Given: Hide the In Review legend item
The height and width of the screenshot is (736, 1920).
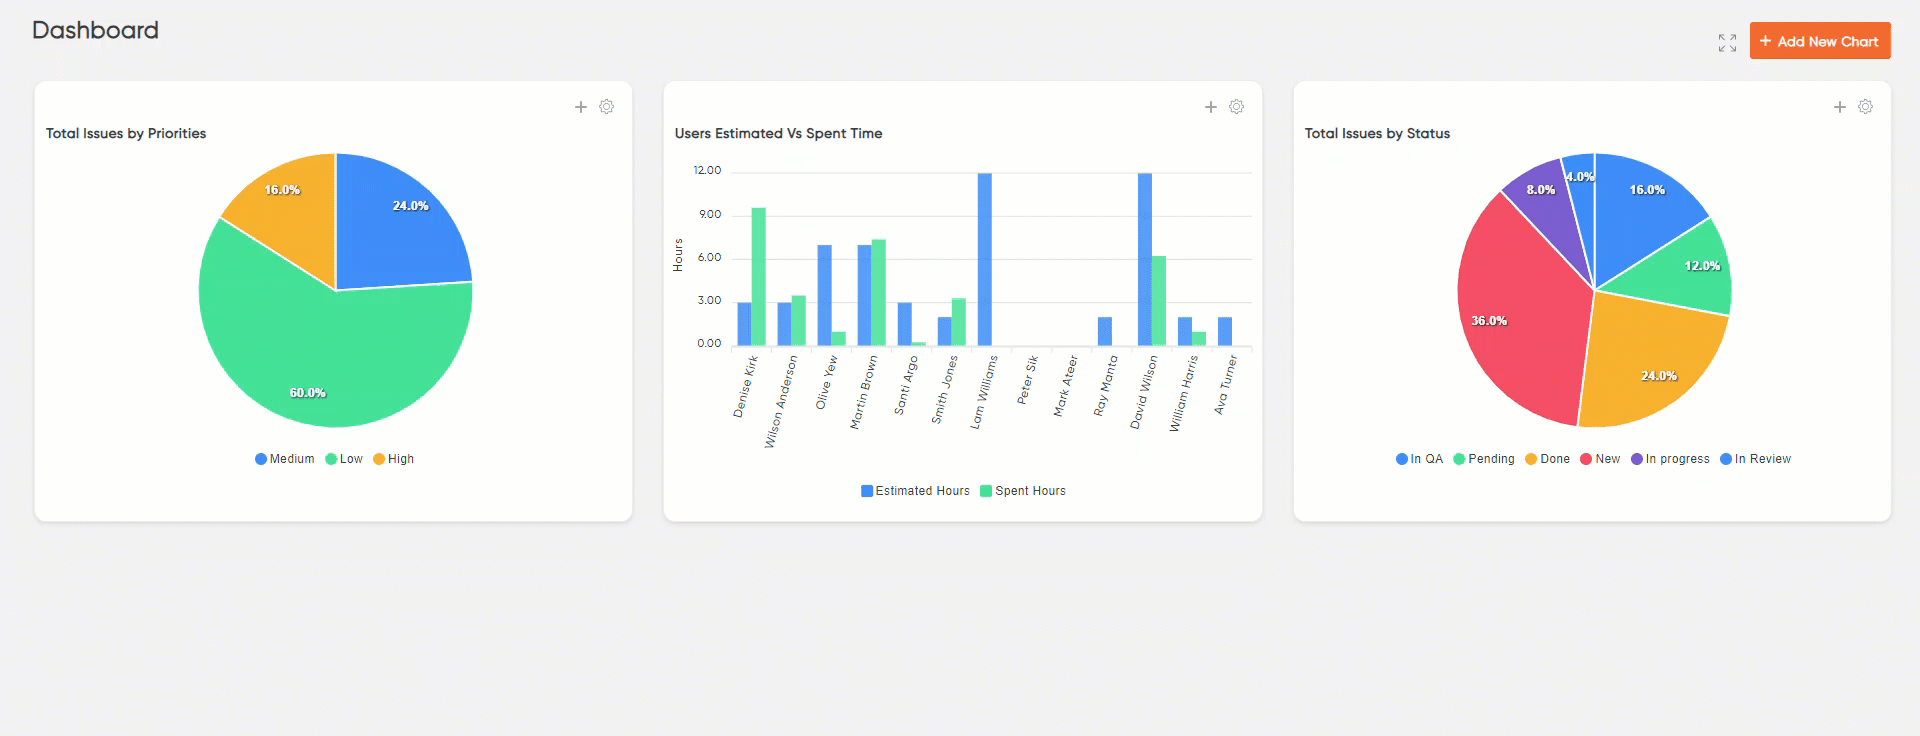Looking at the screenshot, I should coord(1755,459).
